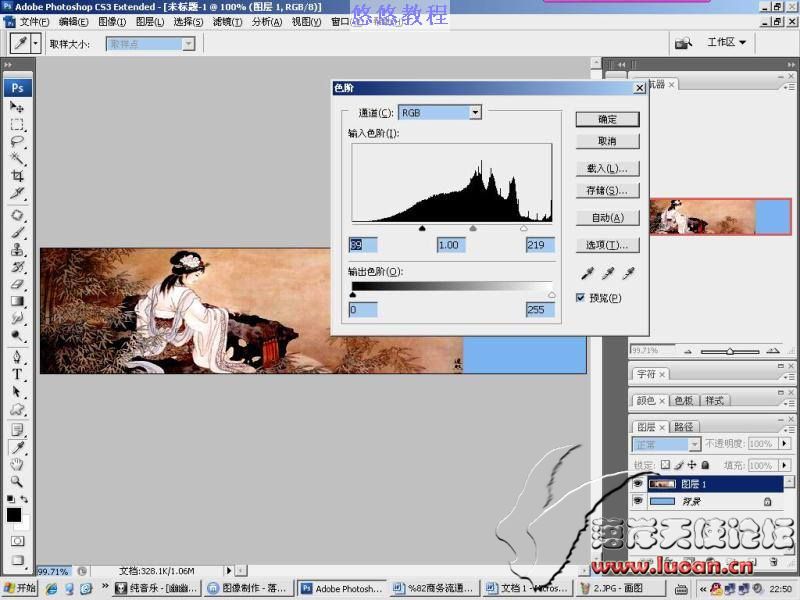
Task: Swap foreground and background colors
Action: 23,499
